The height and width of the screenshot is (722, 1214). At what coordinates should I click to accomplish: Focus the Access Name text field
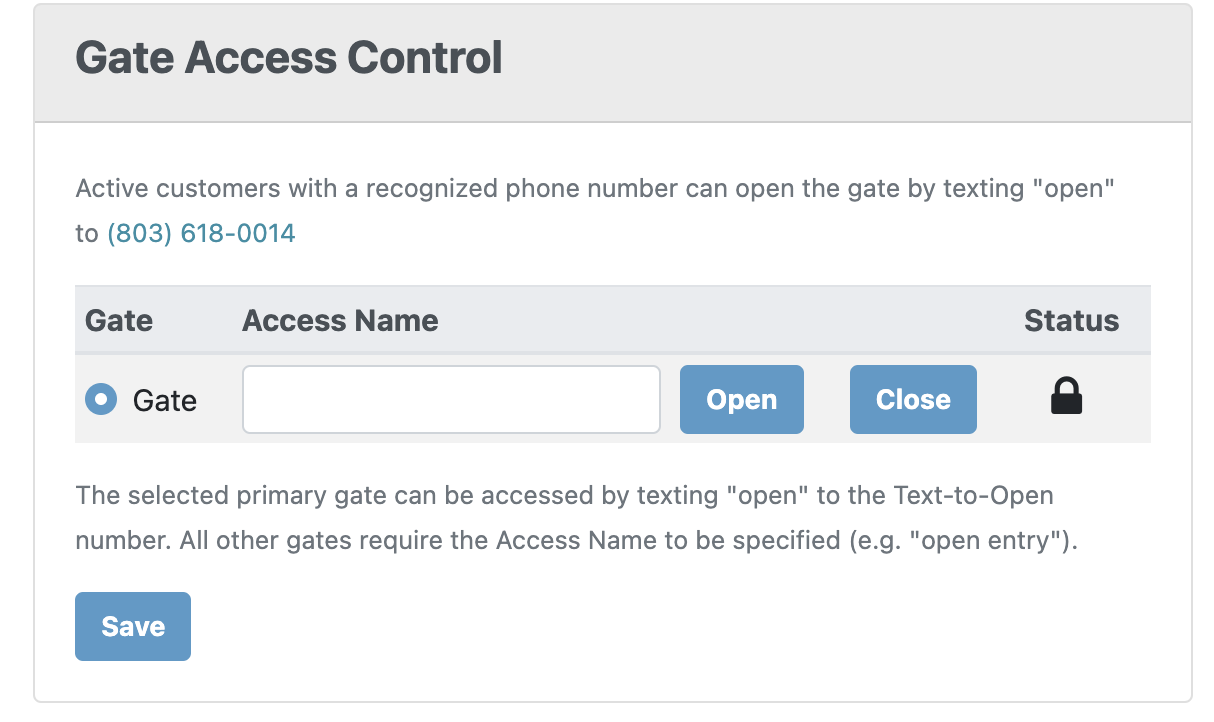pos(451,399)
